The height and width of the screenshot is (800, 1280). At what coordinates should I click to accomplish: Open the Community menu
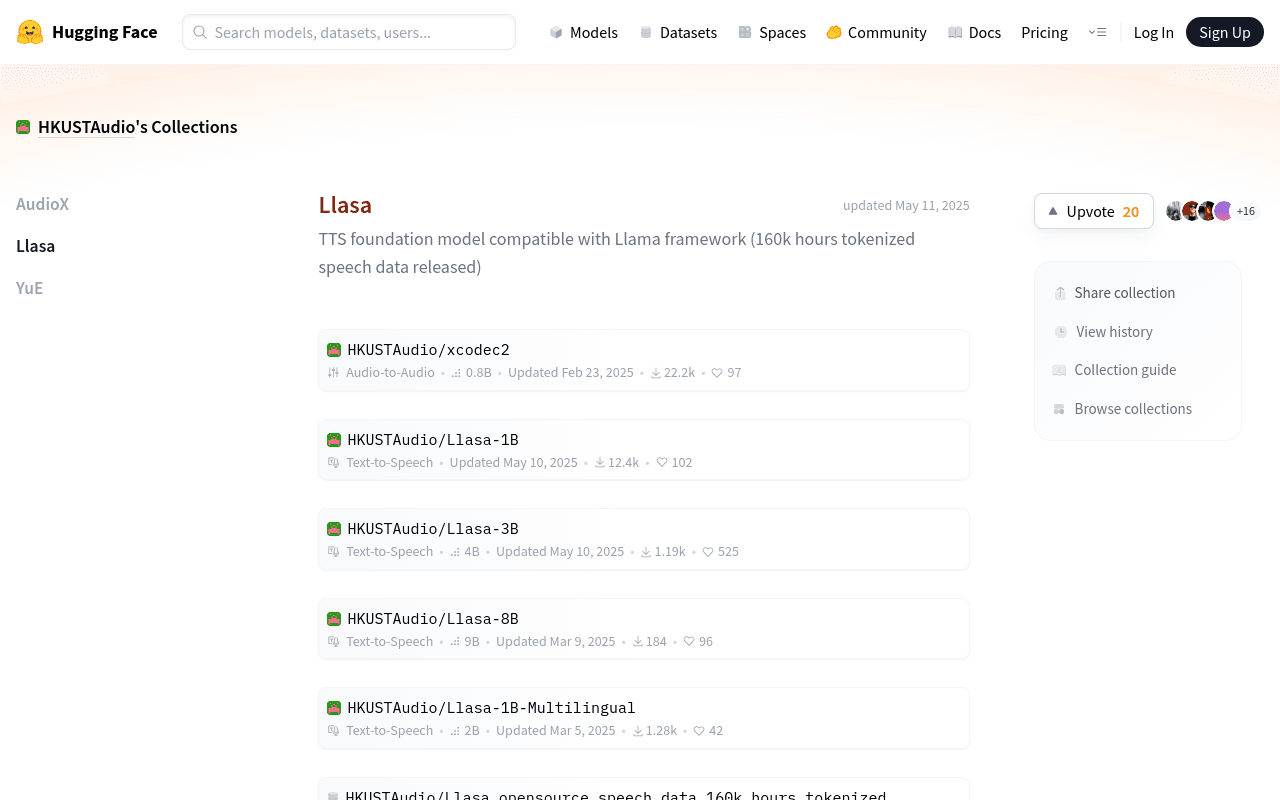click(x=877, y=32)
